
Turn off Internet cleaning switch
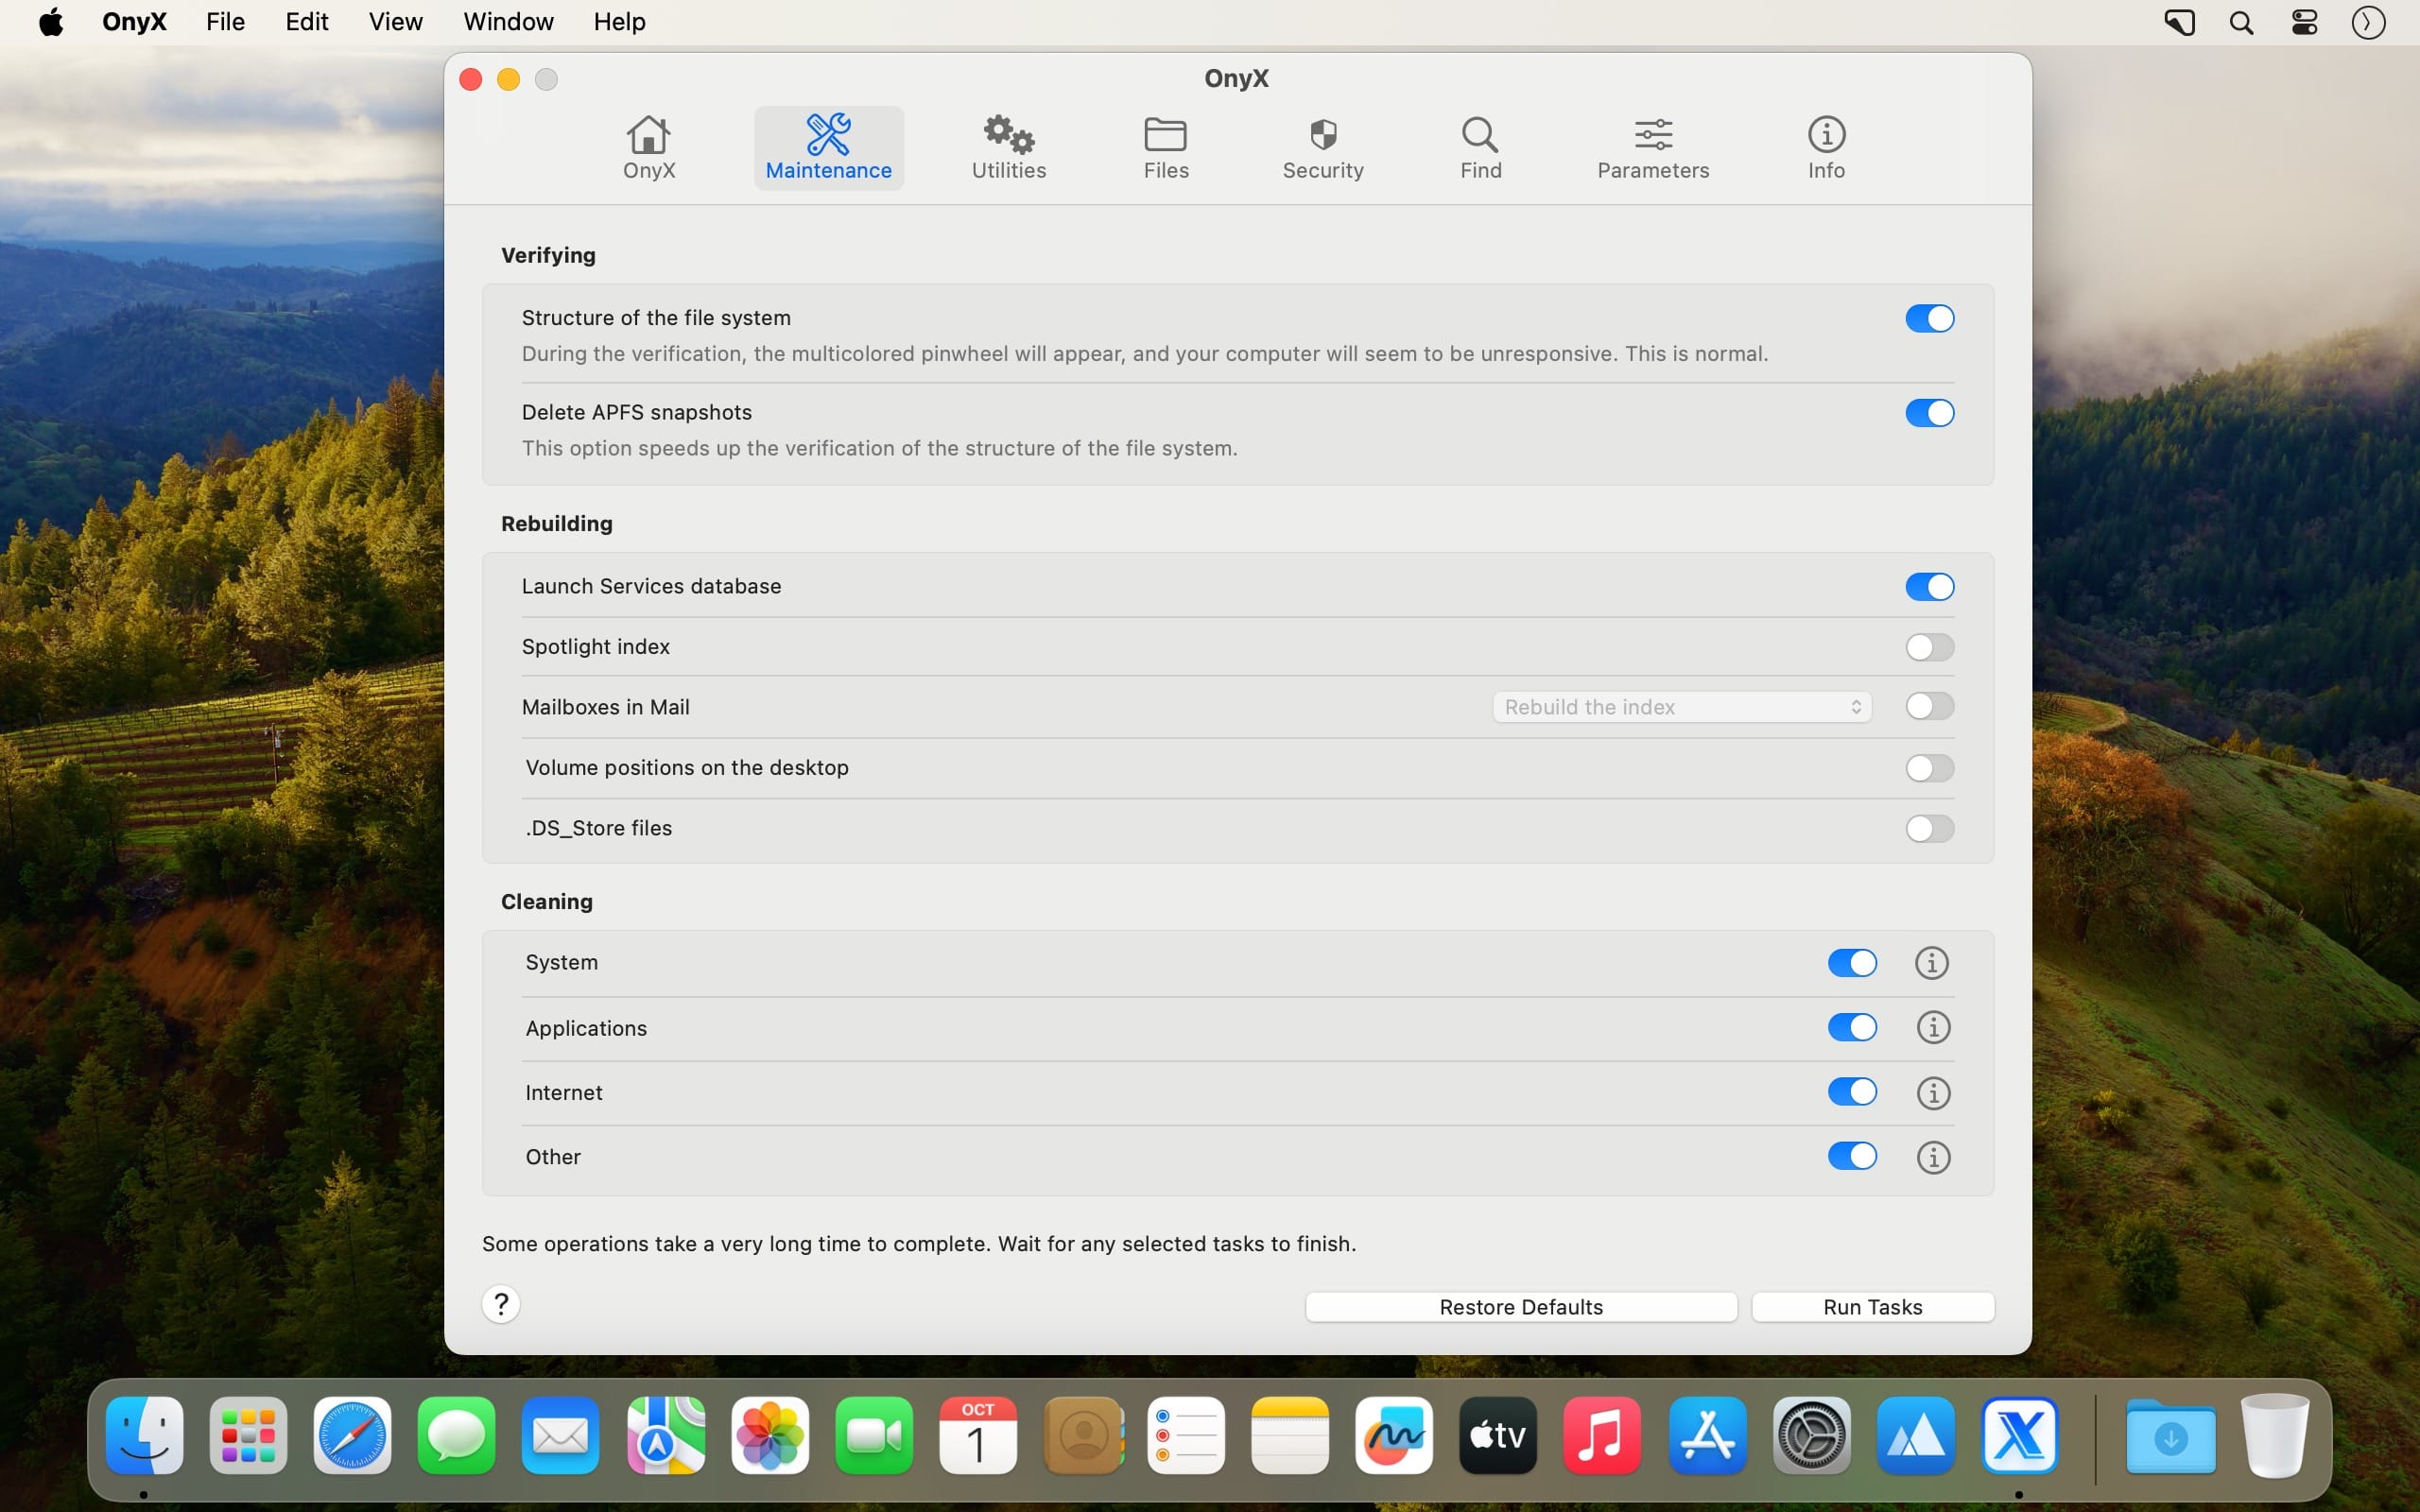[x=1852, y=1091]
